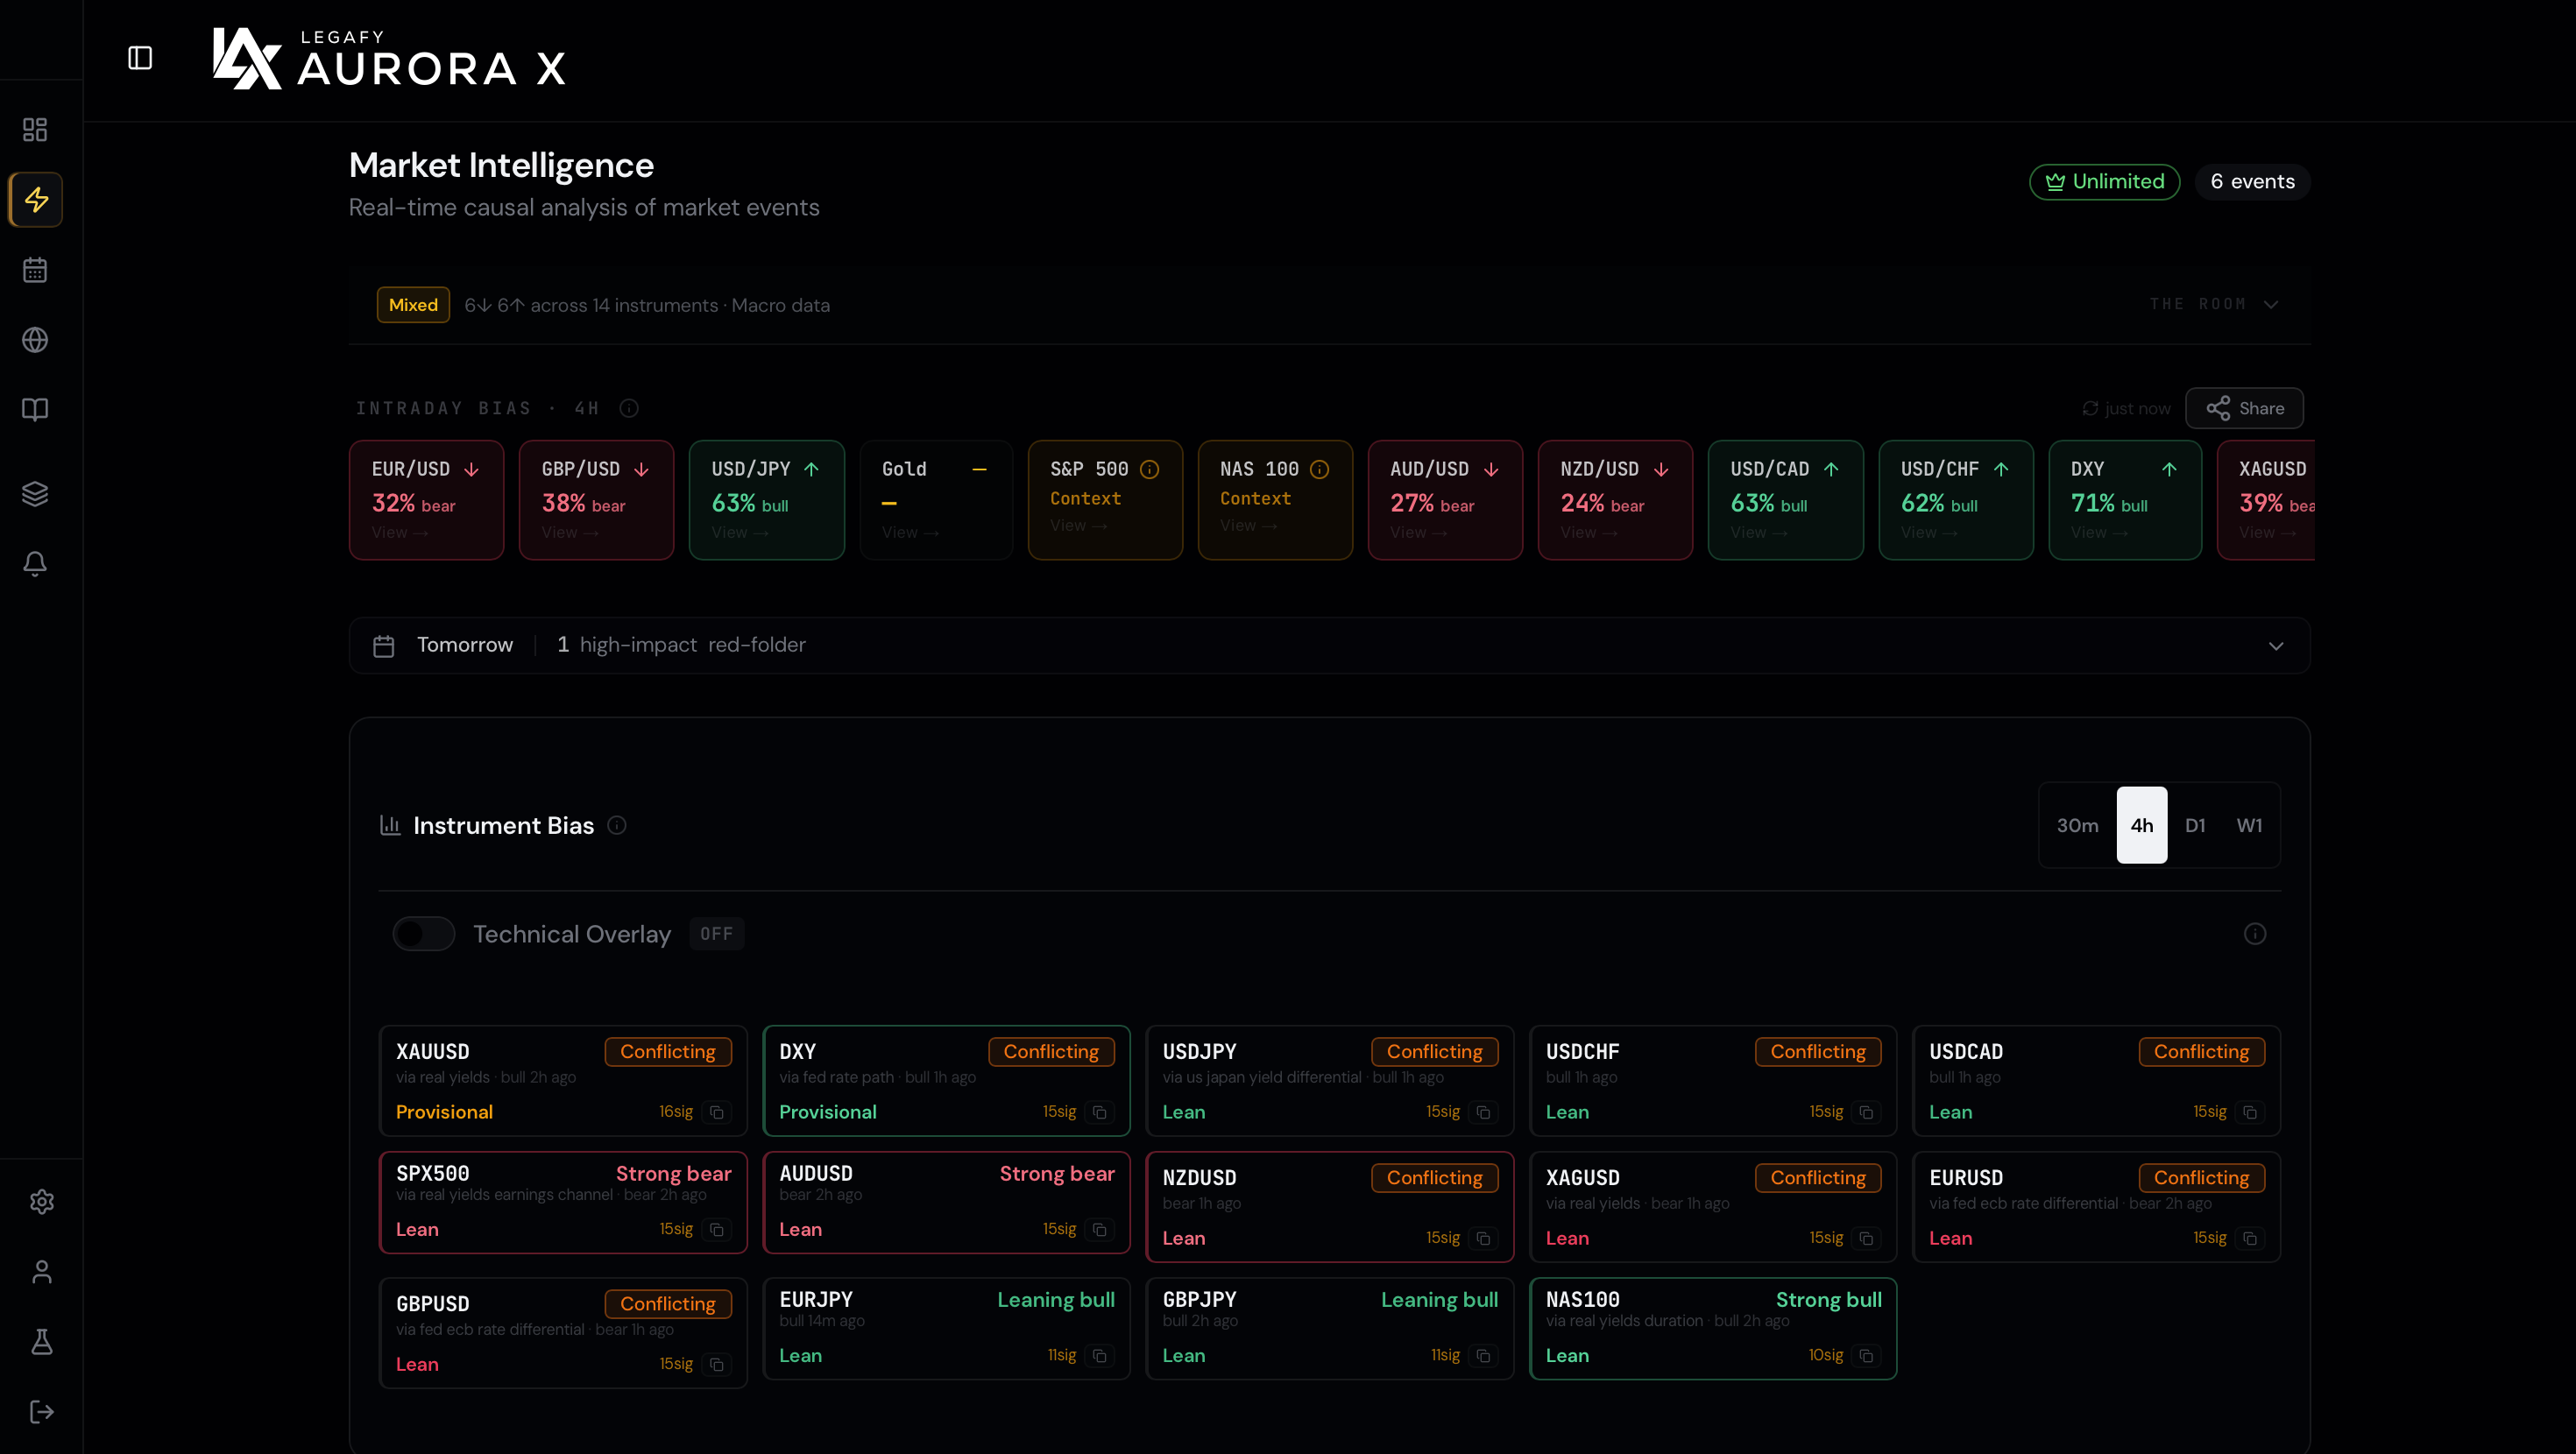Copy the USDCHF instrument card
The image size is (2576, 1454).
point(1867,1113)
